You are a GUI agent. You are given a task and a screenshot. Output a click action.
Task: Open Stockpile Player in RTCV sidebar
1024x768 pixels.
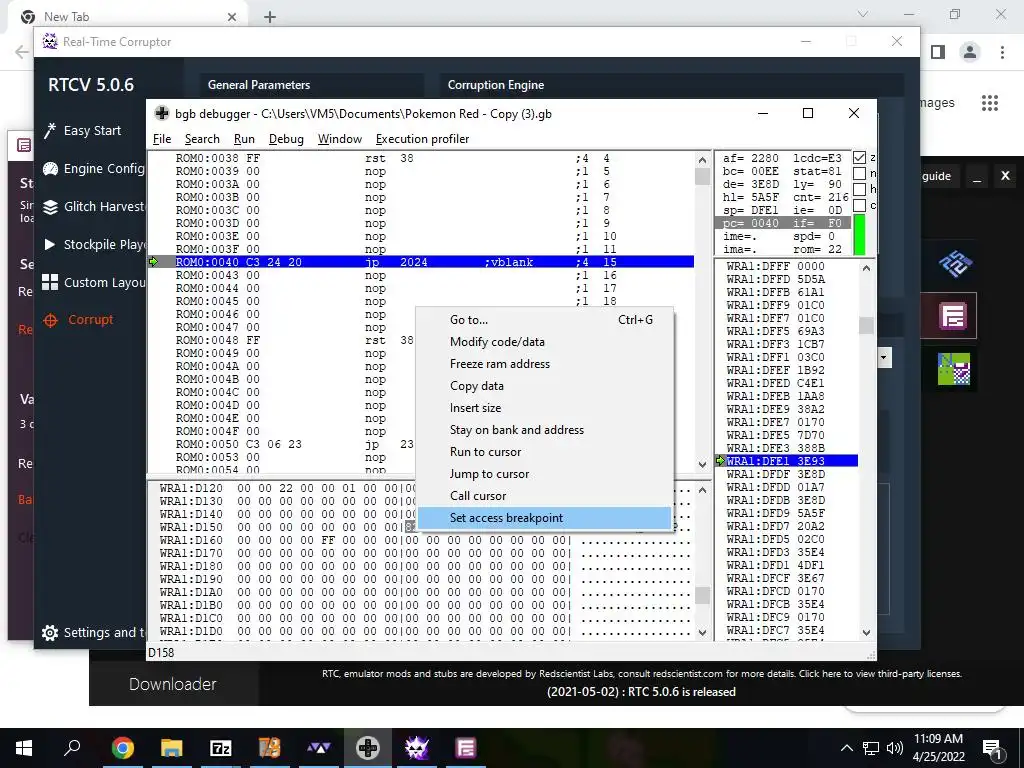click(x=93, y=244)
